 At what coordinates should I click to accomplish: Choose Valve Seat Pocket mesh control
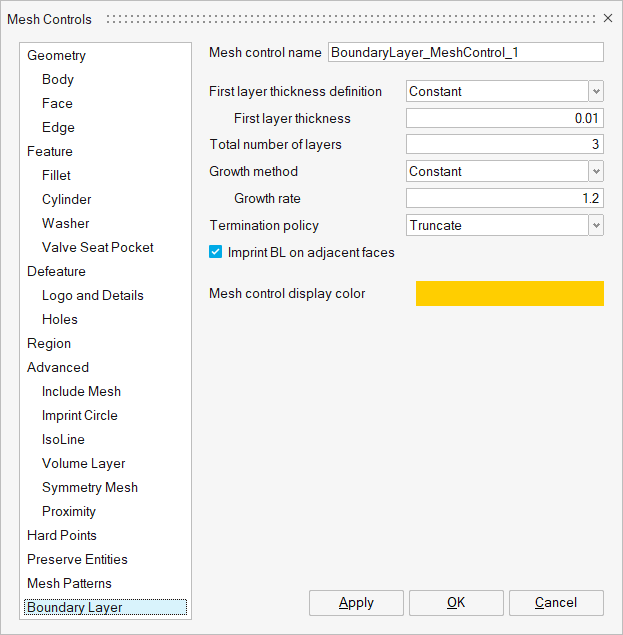pos(98,247)
